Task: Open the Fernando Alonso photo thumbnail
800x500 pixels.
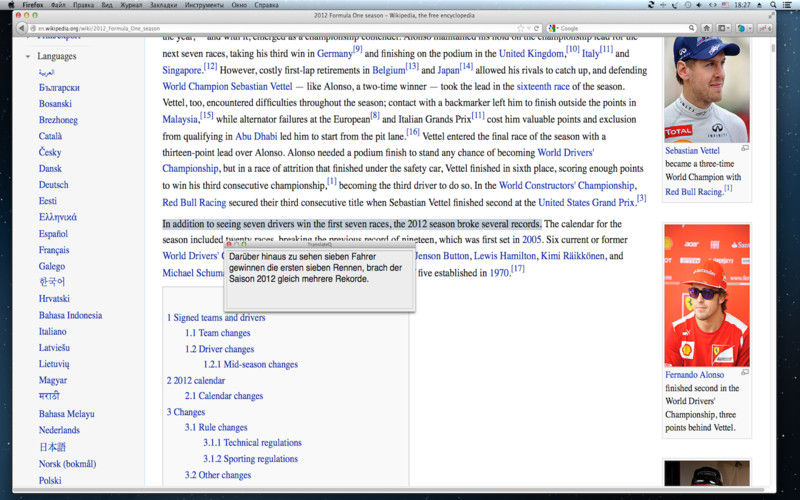Action: 707,295
